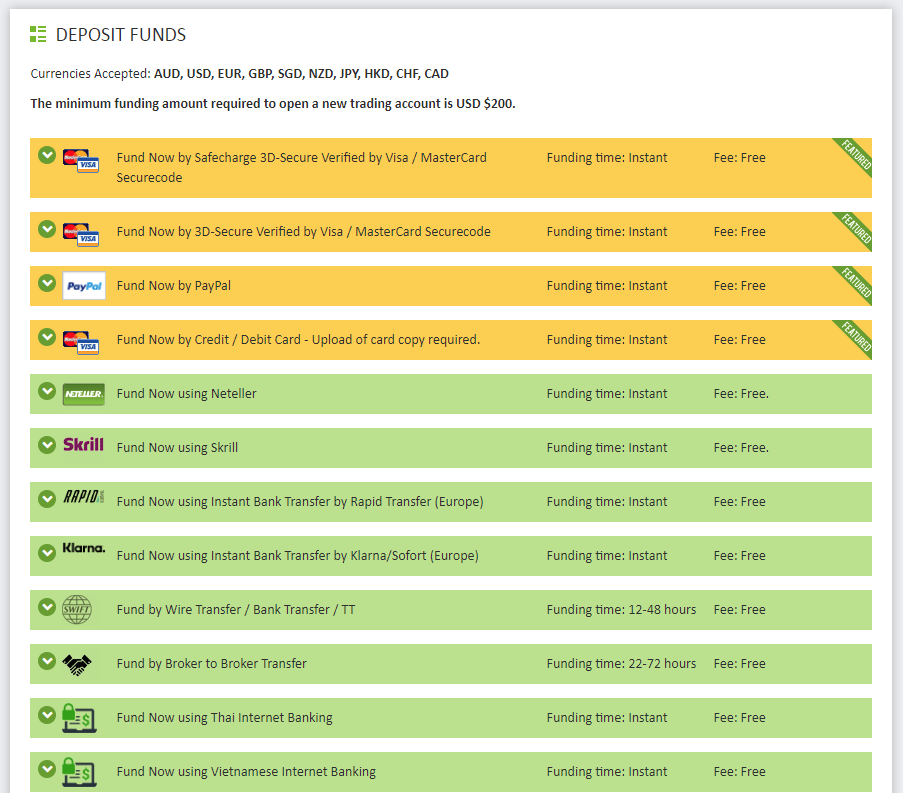903x793 pixels.
Task: Expand the Neteller funding option chevron
Action: (x=46, y=391)
